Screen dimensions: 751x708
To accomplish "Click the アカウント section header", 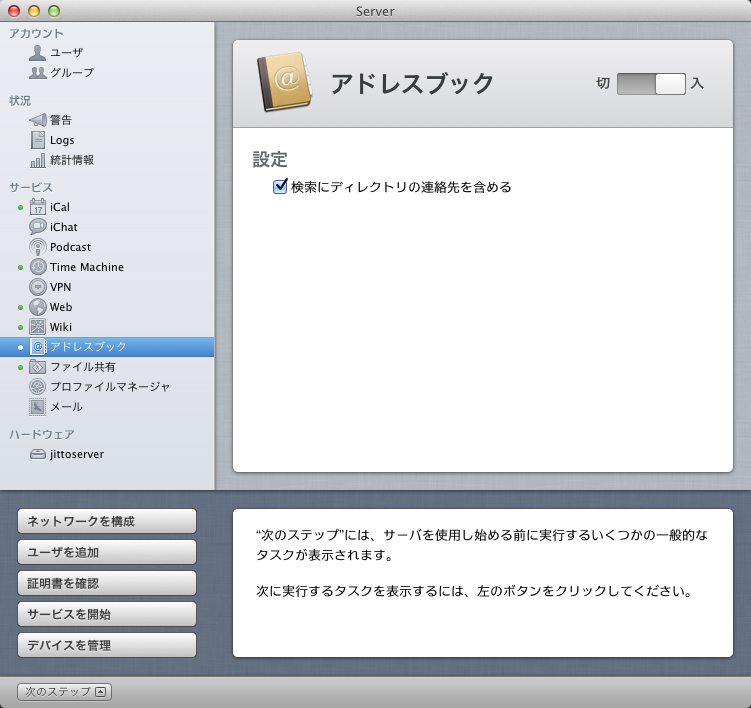I will (36, 33).
